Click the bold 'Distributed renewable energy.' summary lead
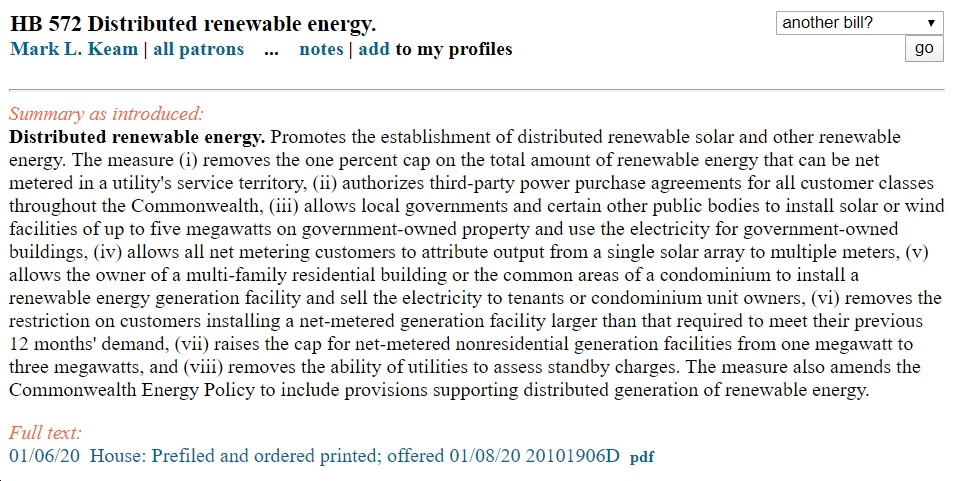Viewport: 960px width, 481px height. [137, 136]
